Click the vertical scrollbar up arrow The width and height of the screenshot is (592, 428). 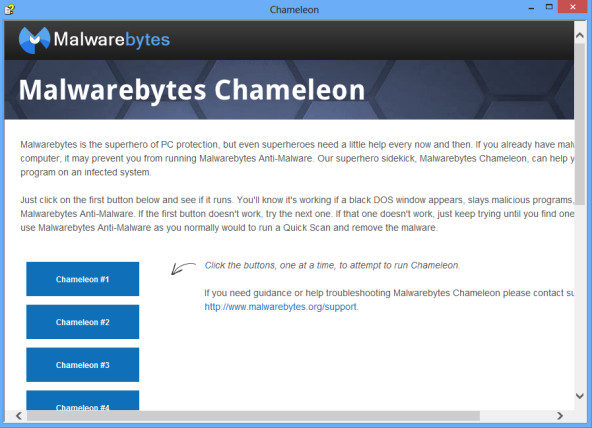[580, 35]
